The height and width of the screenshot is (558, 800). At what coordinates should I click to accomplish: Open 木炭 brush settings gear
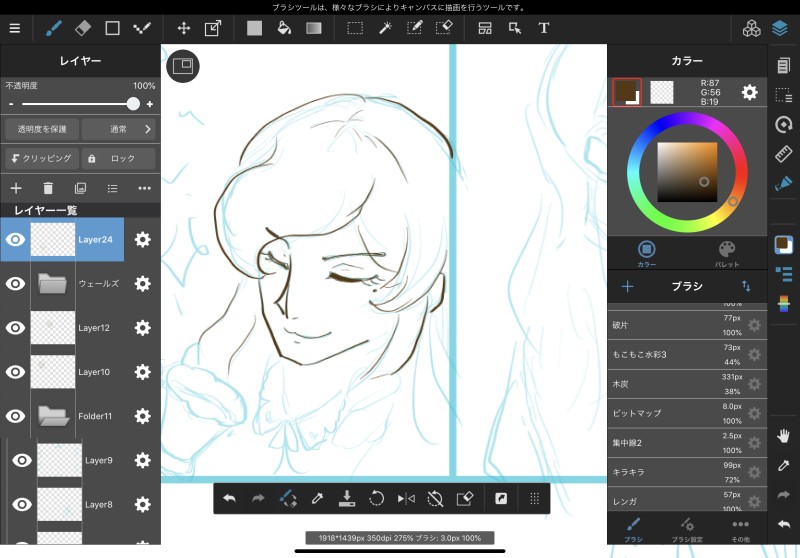[x=754, y=384]
